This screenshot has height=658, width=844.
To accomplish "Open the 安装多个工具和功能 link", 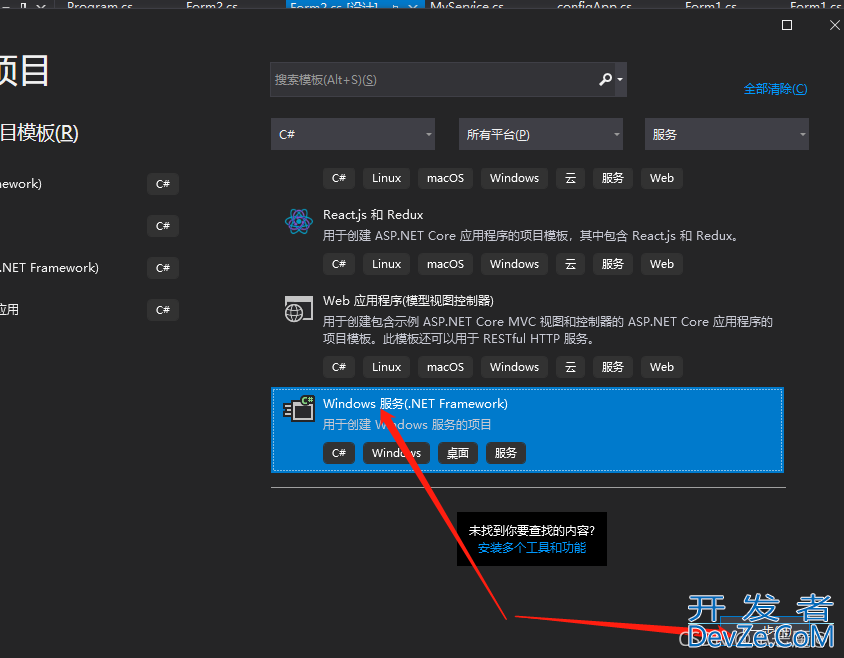I will (x=532, y=548).
